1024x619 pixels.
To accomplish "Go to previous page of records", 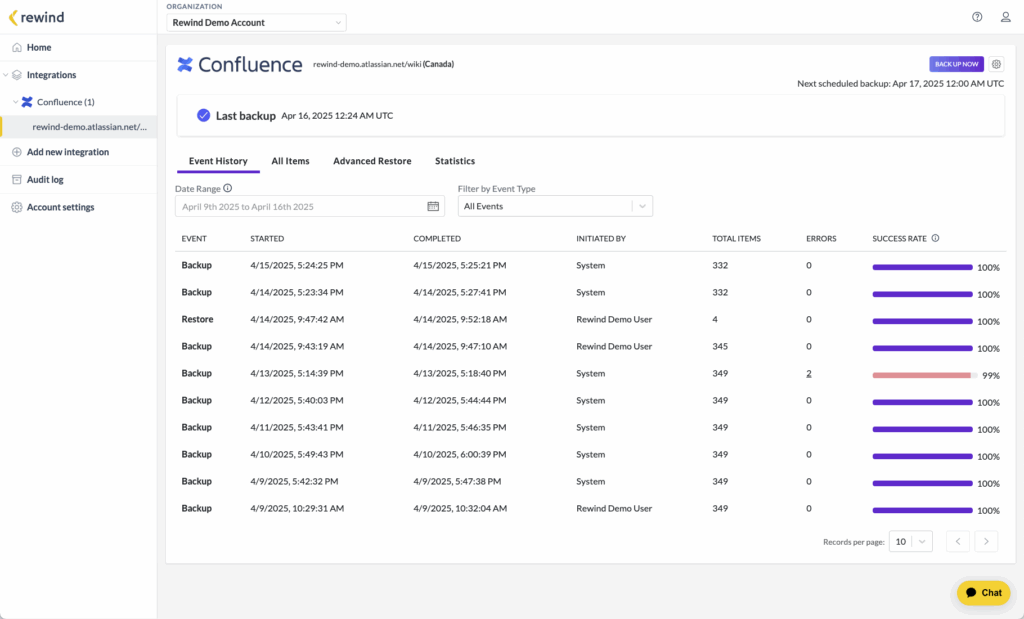I will pos(958,541).
